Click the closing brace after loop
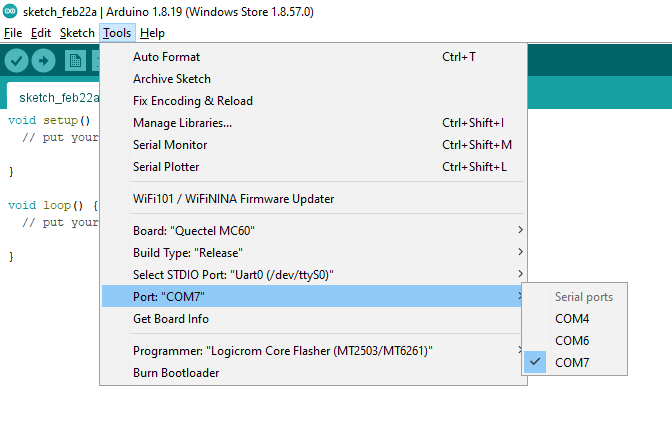This screenshot has width=672, height=425. click(11, 257)
